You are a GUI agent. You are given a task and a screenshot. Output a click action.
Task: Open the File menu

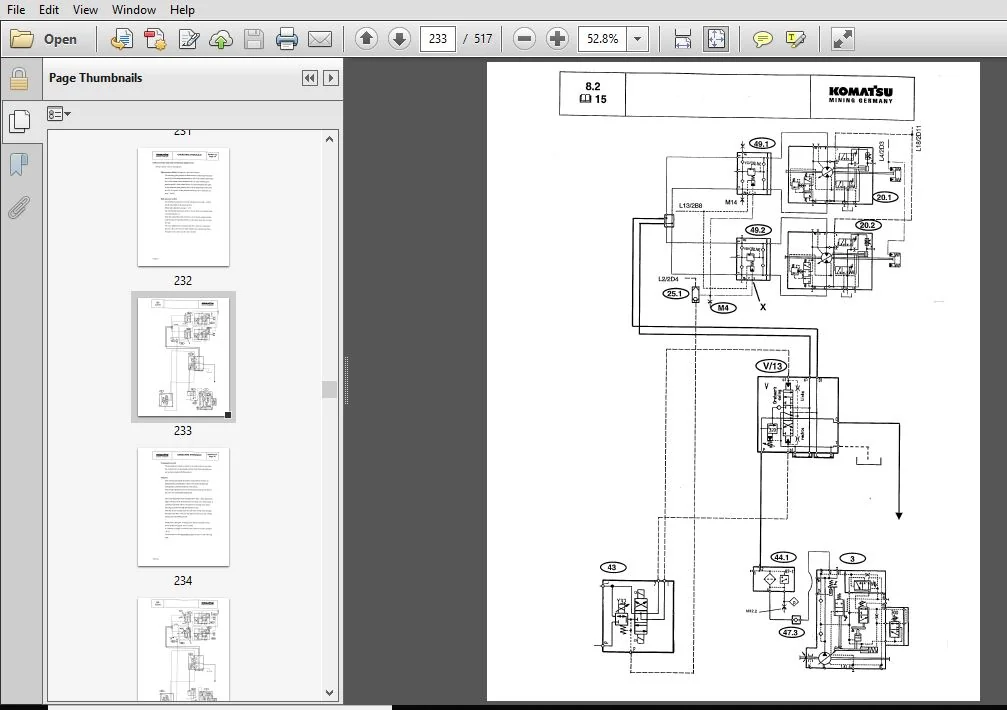click(x=15, y=10)
